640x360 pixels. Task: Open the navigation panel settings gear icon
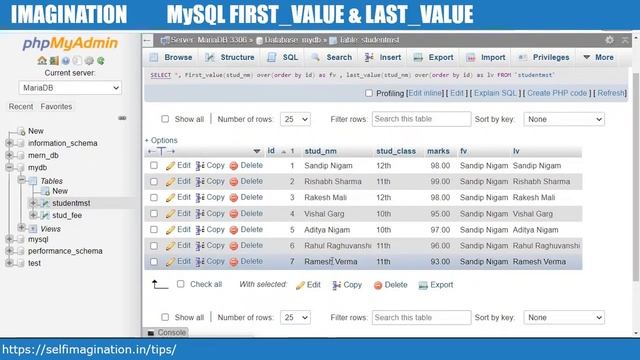pos(89,61)
